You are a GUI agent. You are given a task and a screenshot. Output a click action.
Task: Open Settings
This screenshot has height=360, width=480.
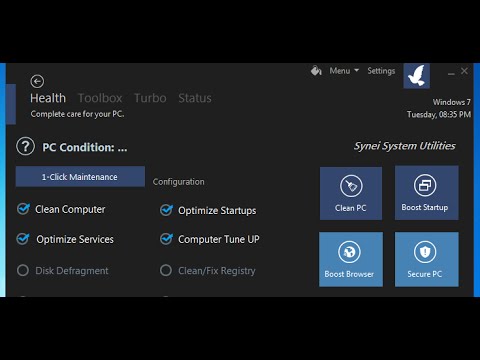pyautogui.click(x=381, y=71)
